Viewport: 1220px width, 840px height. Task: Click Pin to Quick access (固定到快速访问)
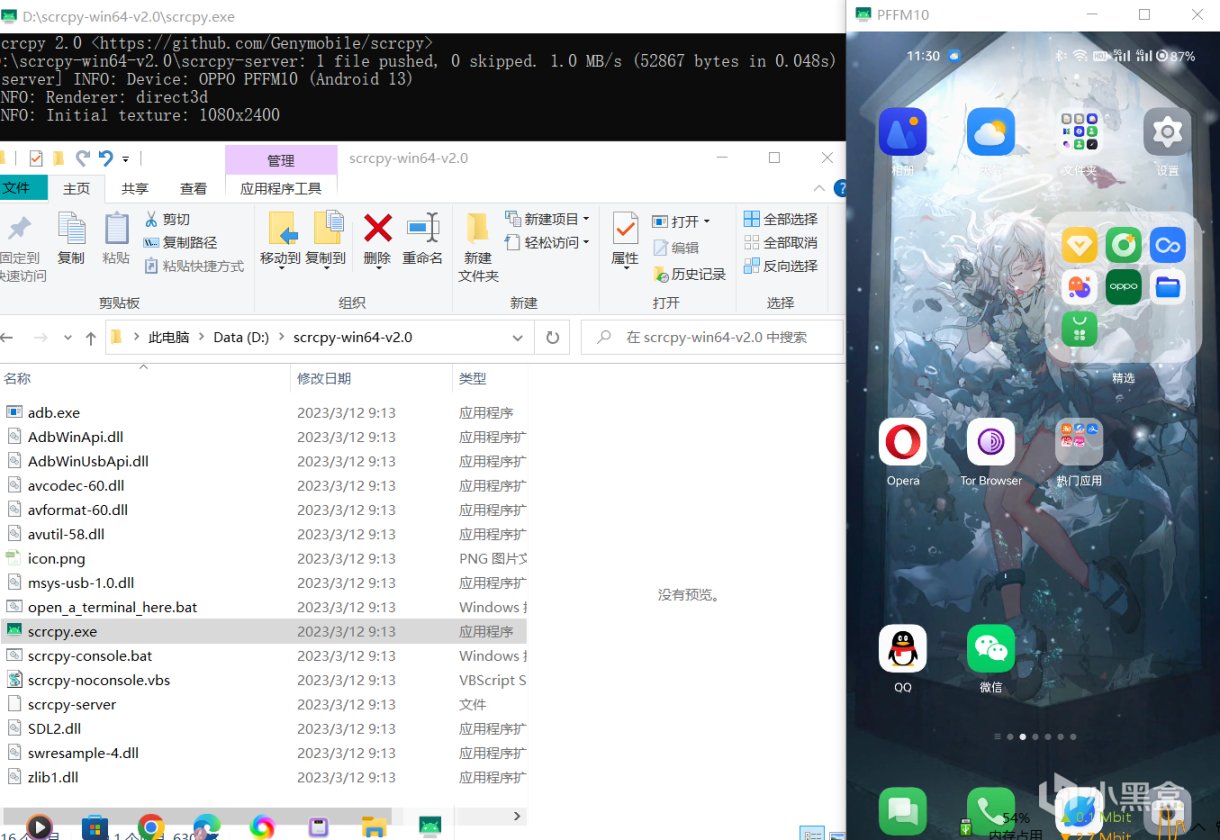click(21, 247)
